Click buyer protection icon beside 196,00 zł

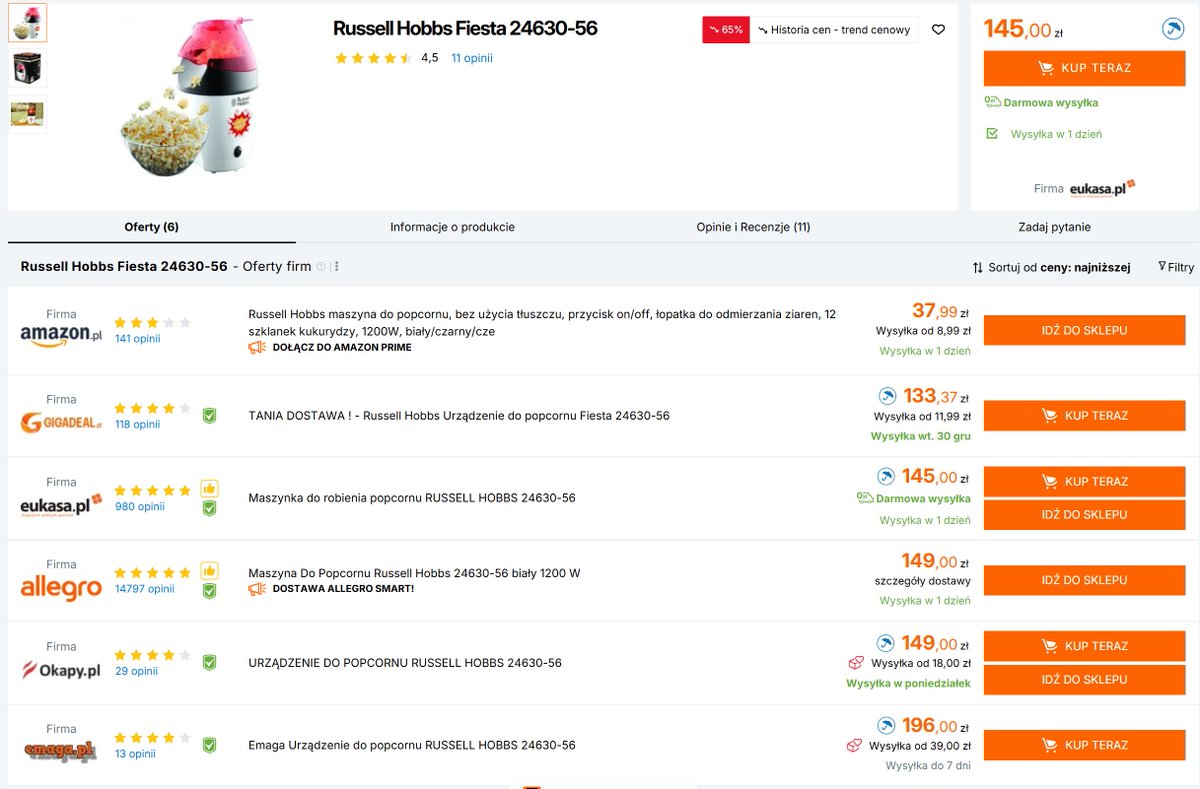(x=887, y=726)
